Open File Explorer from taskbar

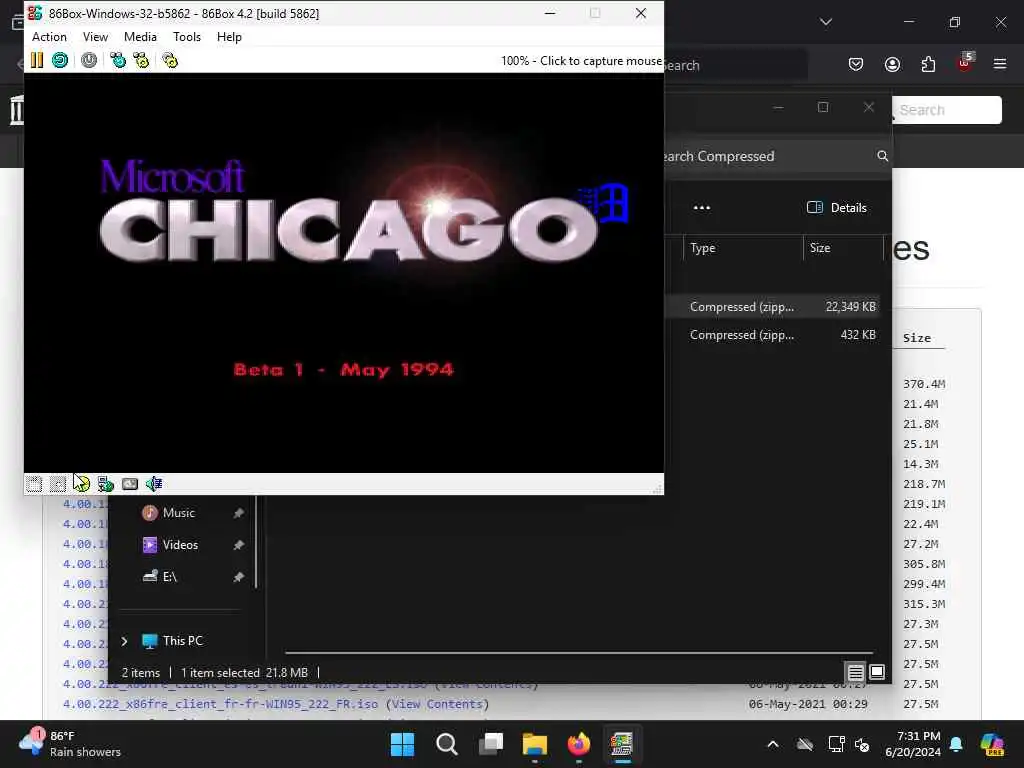click(x=534, y=744)
